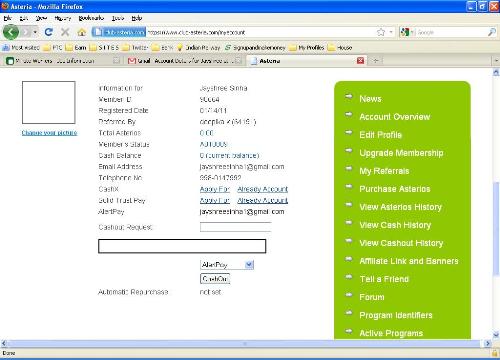Open the Help menu

pyautogui.click(x=137, y=18)
